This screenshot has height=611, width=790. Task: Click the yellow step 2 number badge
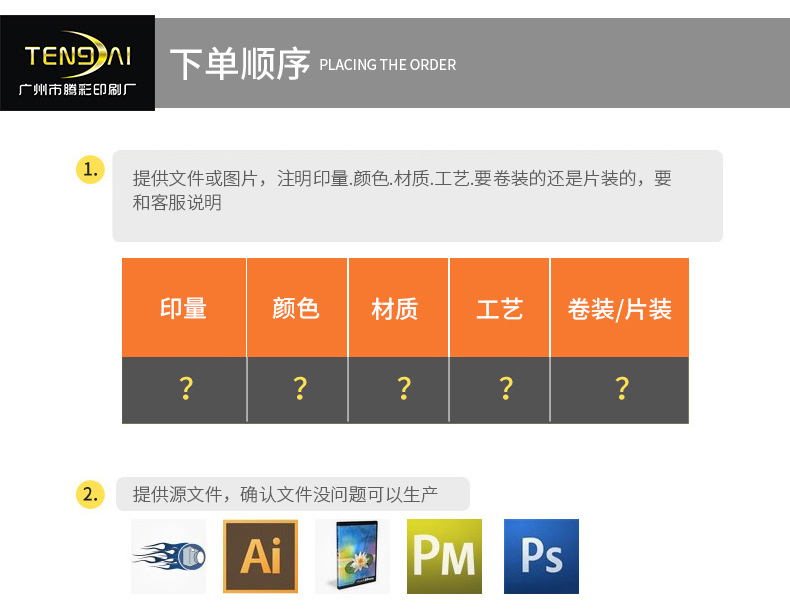[90, 494]
